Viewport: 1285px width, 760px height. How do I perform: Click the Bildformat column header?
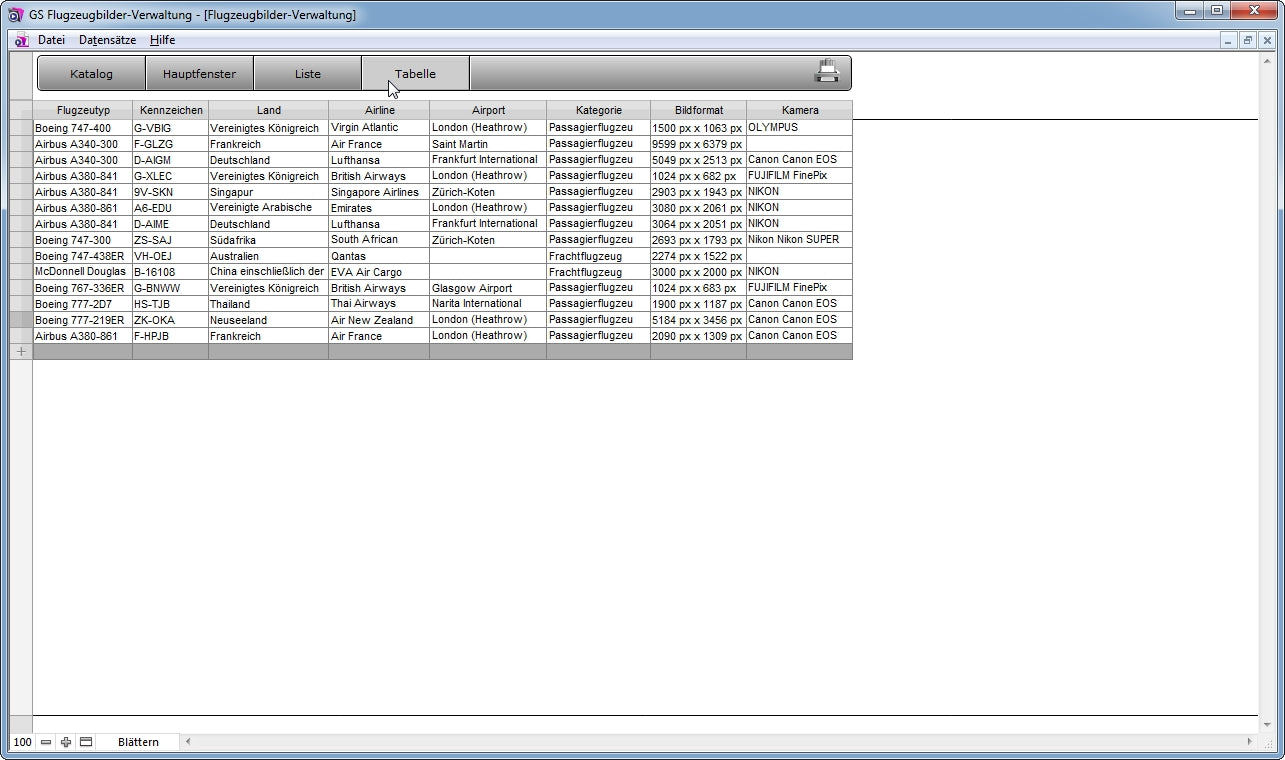698,110
